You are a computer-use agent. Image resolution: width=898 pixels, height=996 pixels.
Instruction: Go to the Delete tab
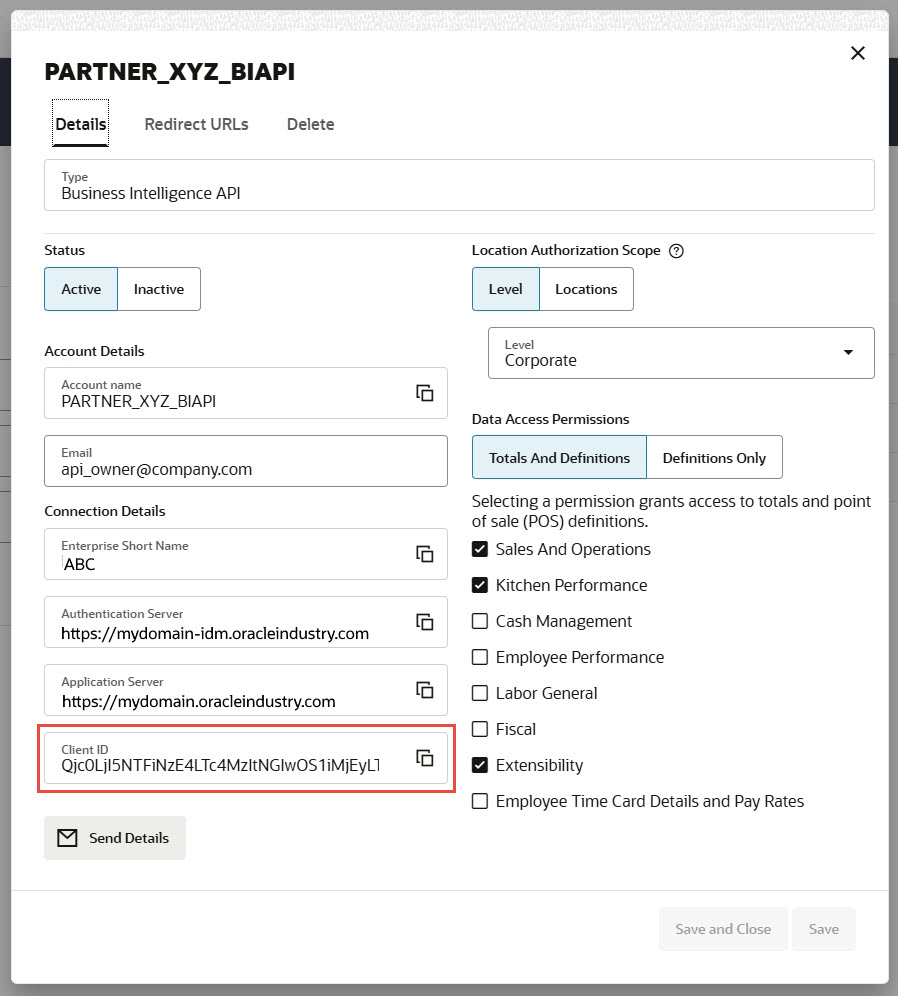(310, 124)
